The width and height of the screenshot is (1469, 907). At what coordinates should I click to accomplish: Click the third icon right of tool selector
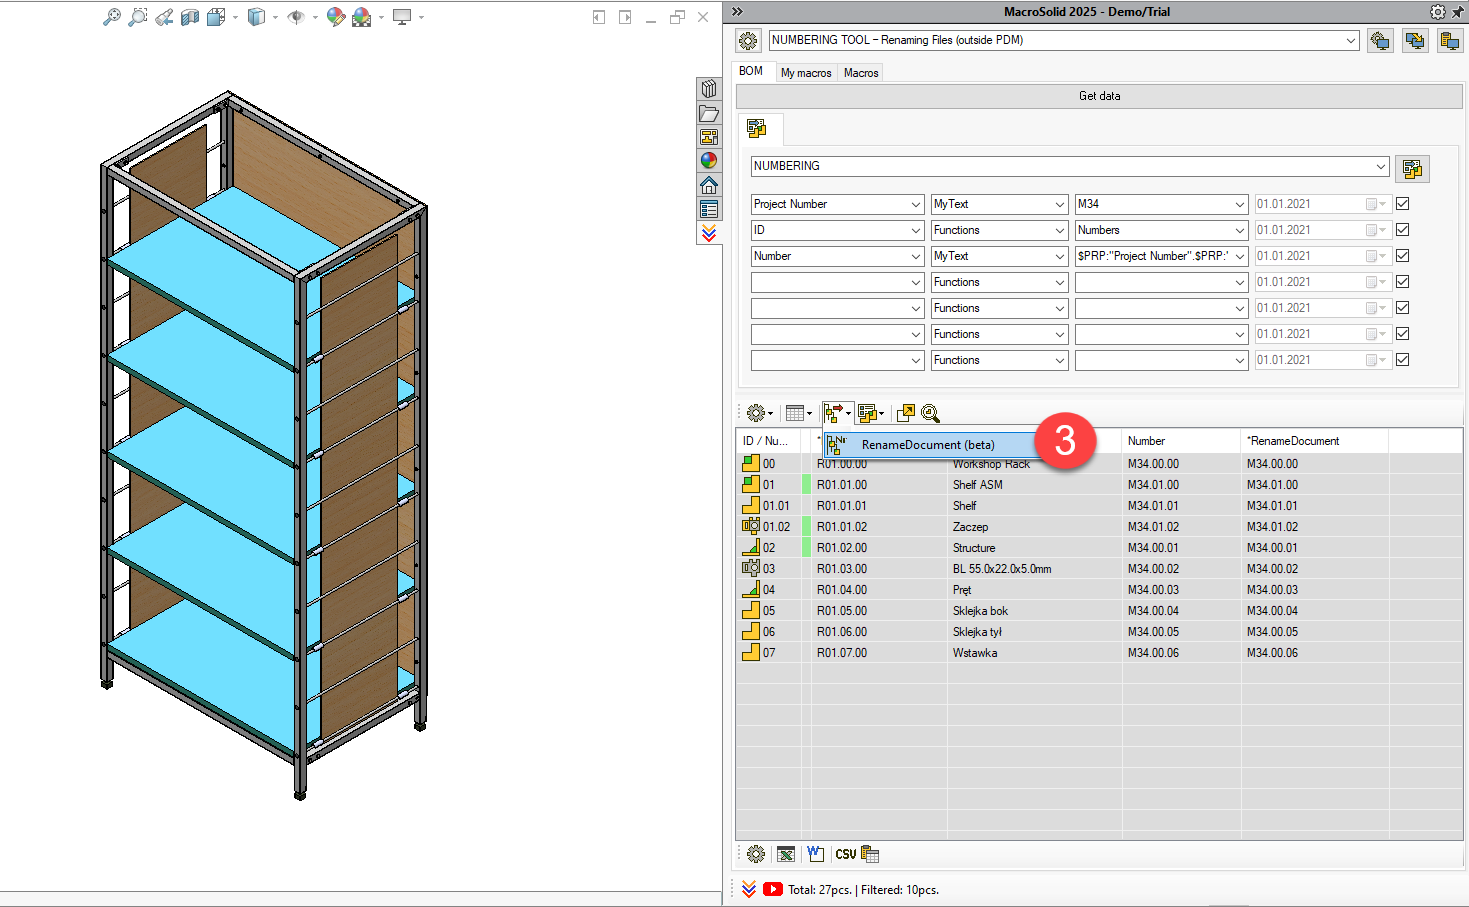click(1450, 41)
